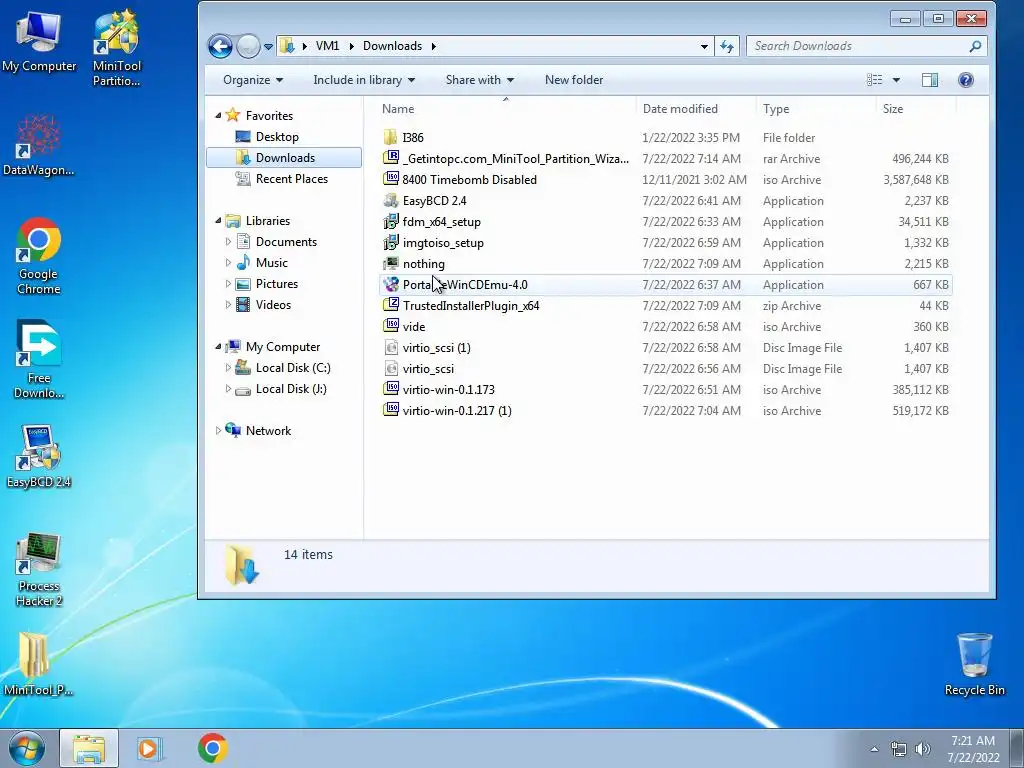Open the Start menu orb
This screenshot has width=1024, height=768.
(x=27, y=749)
